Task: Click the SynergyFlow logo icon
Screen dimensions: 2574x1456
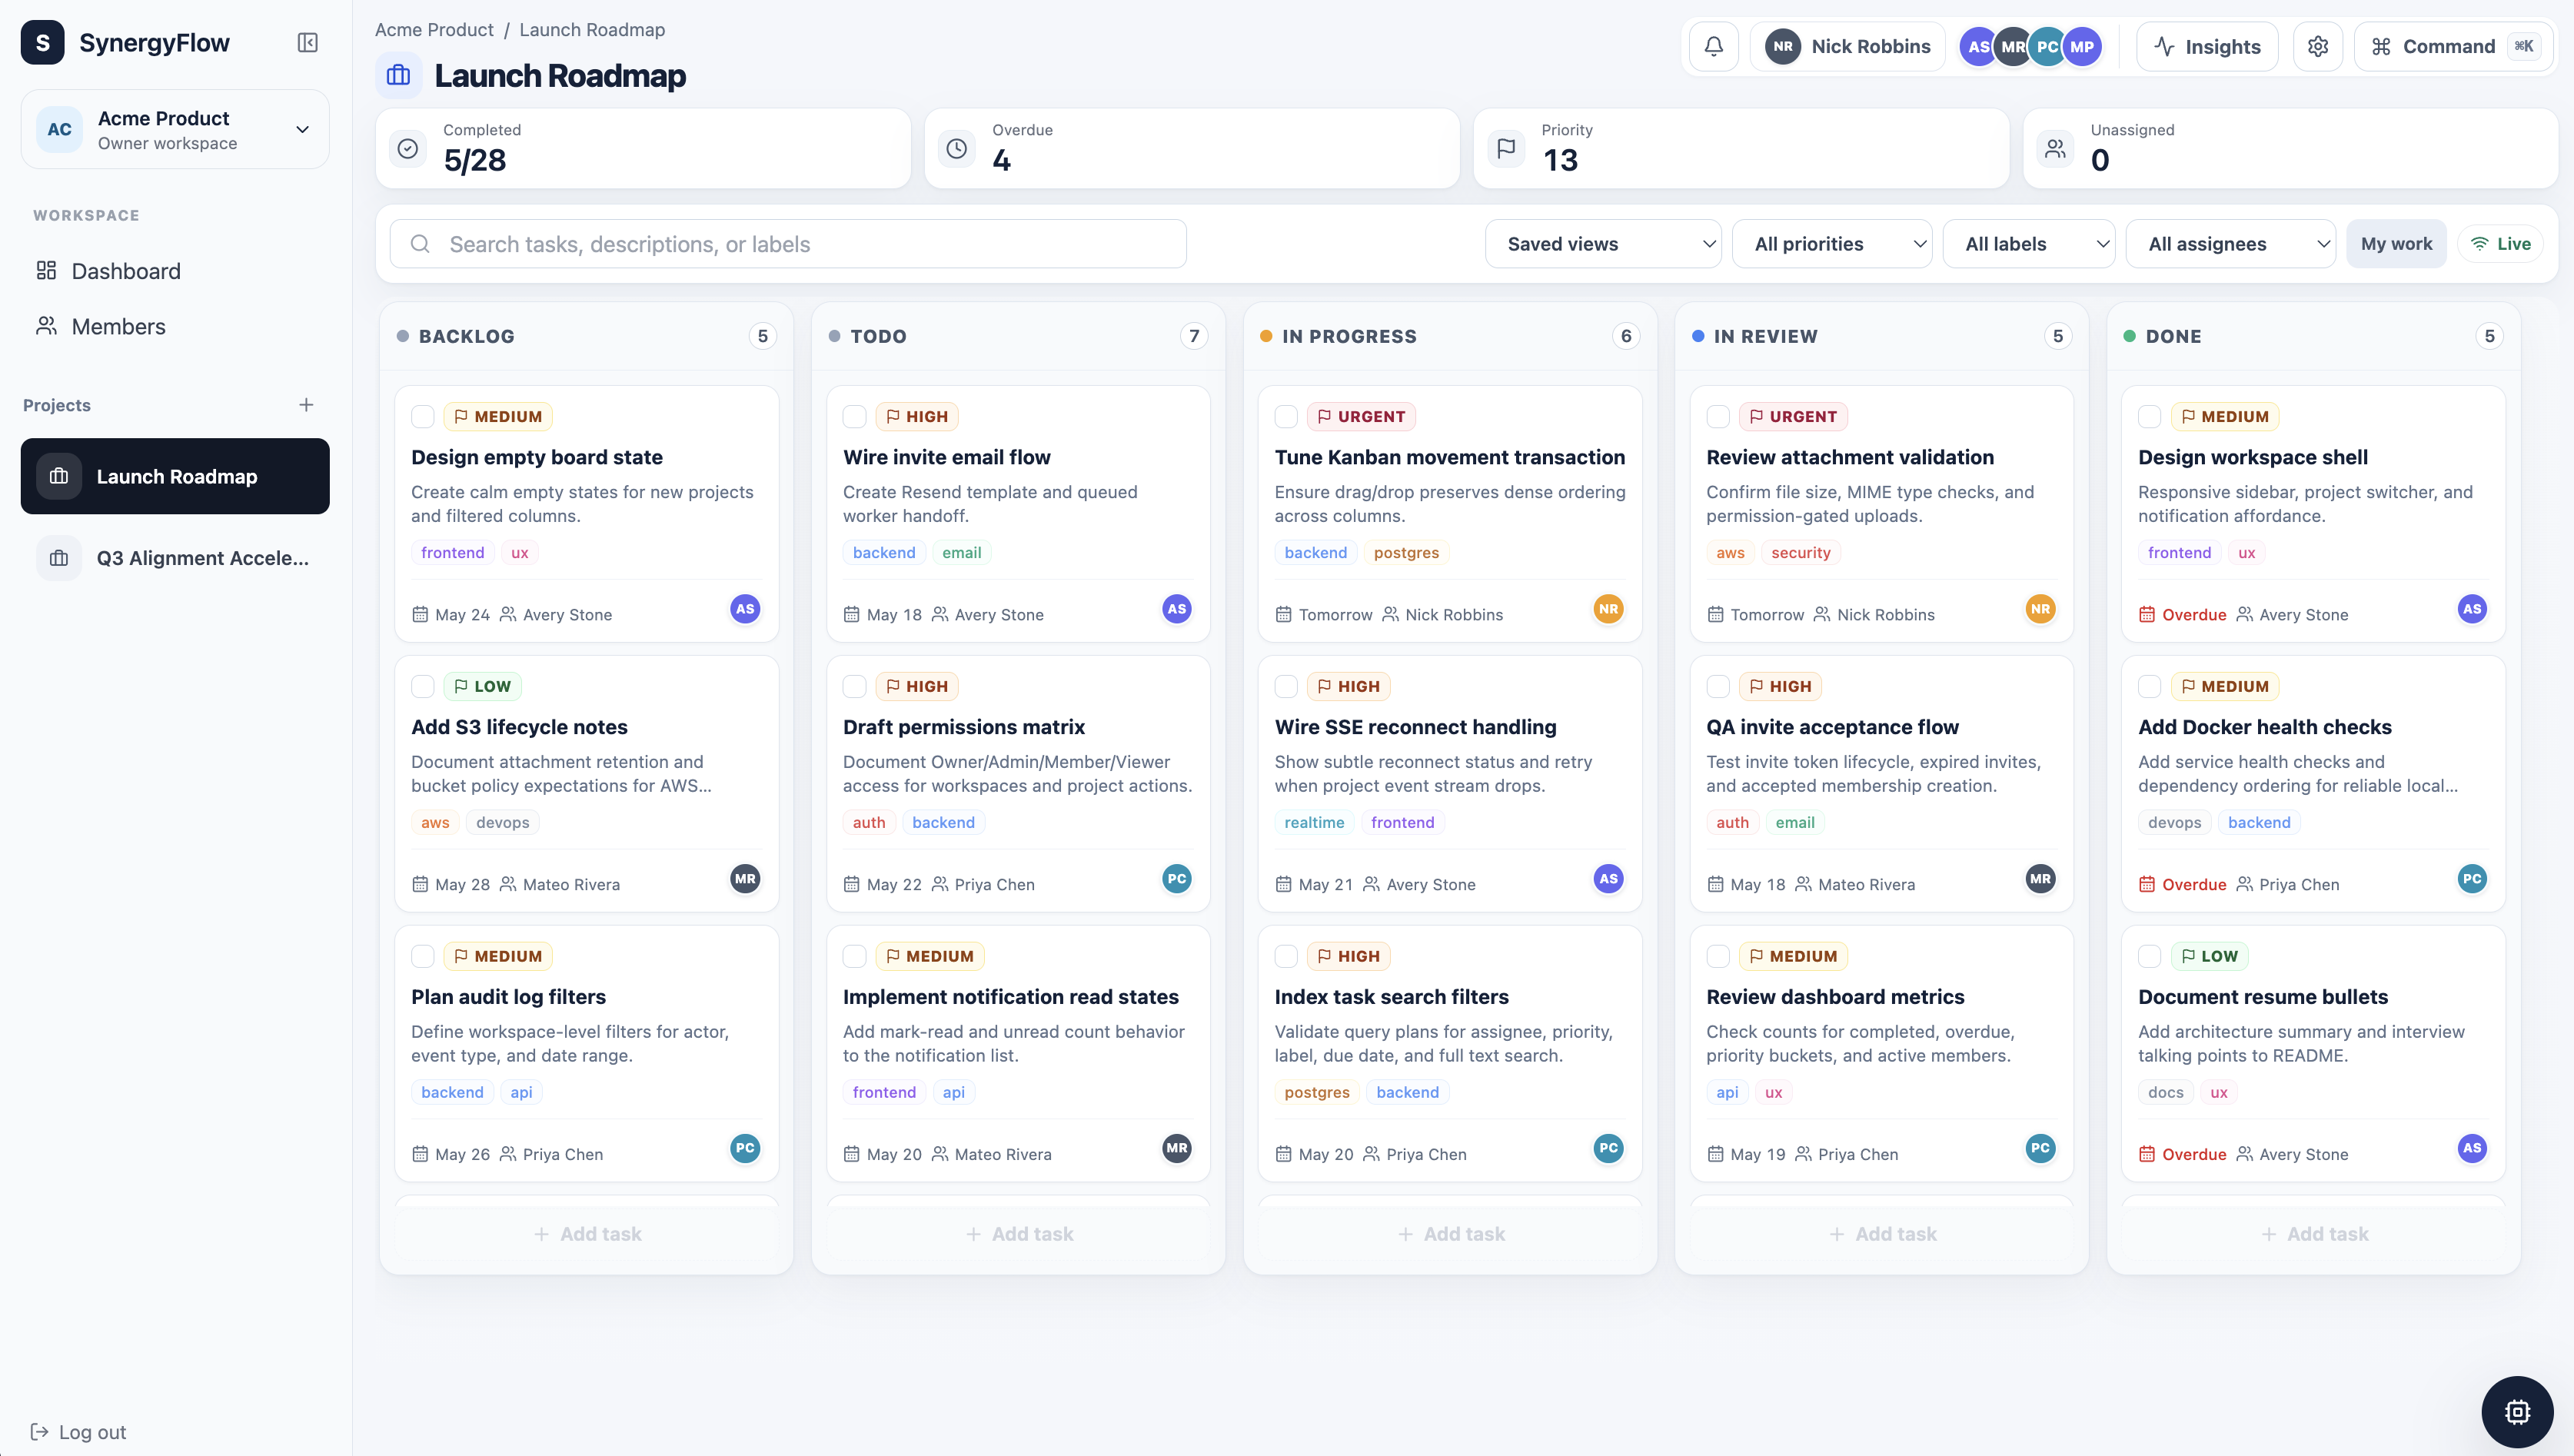Action: coord(43,43)
